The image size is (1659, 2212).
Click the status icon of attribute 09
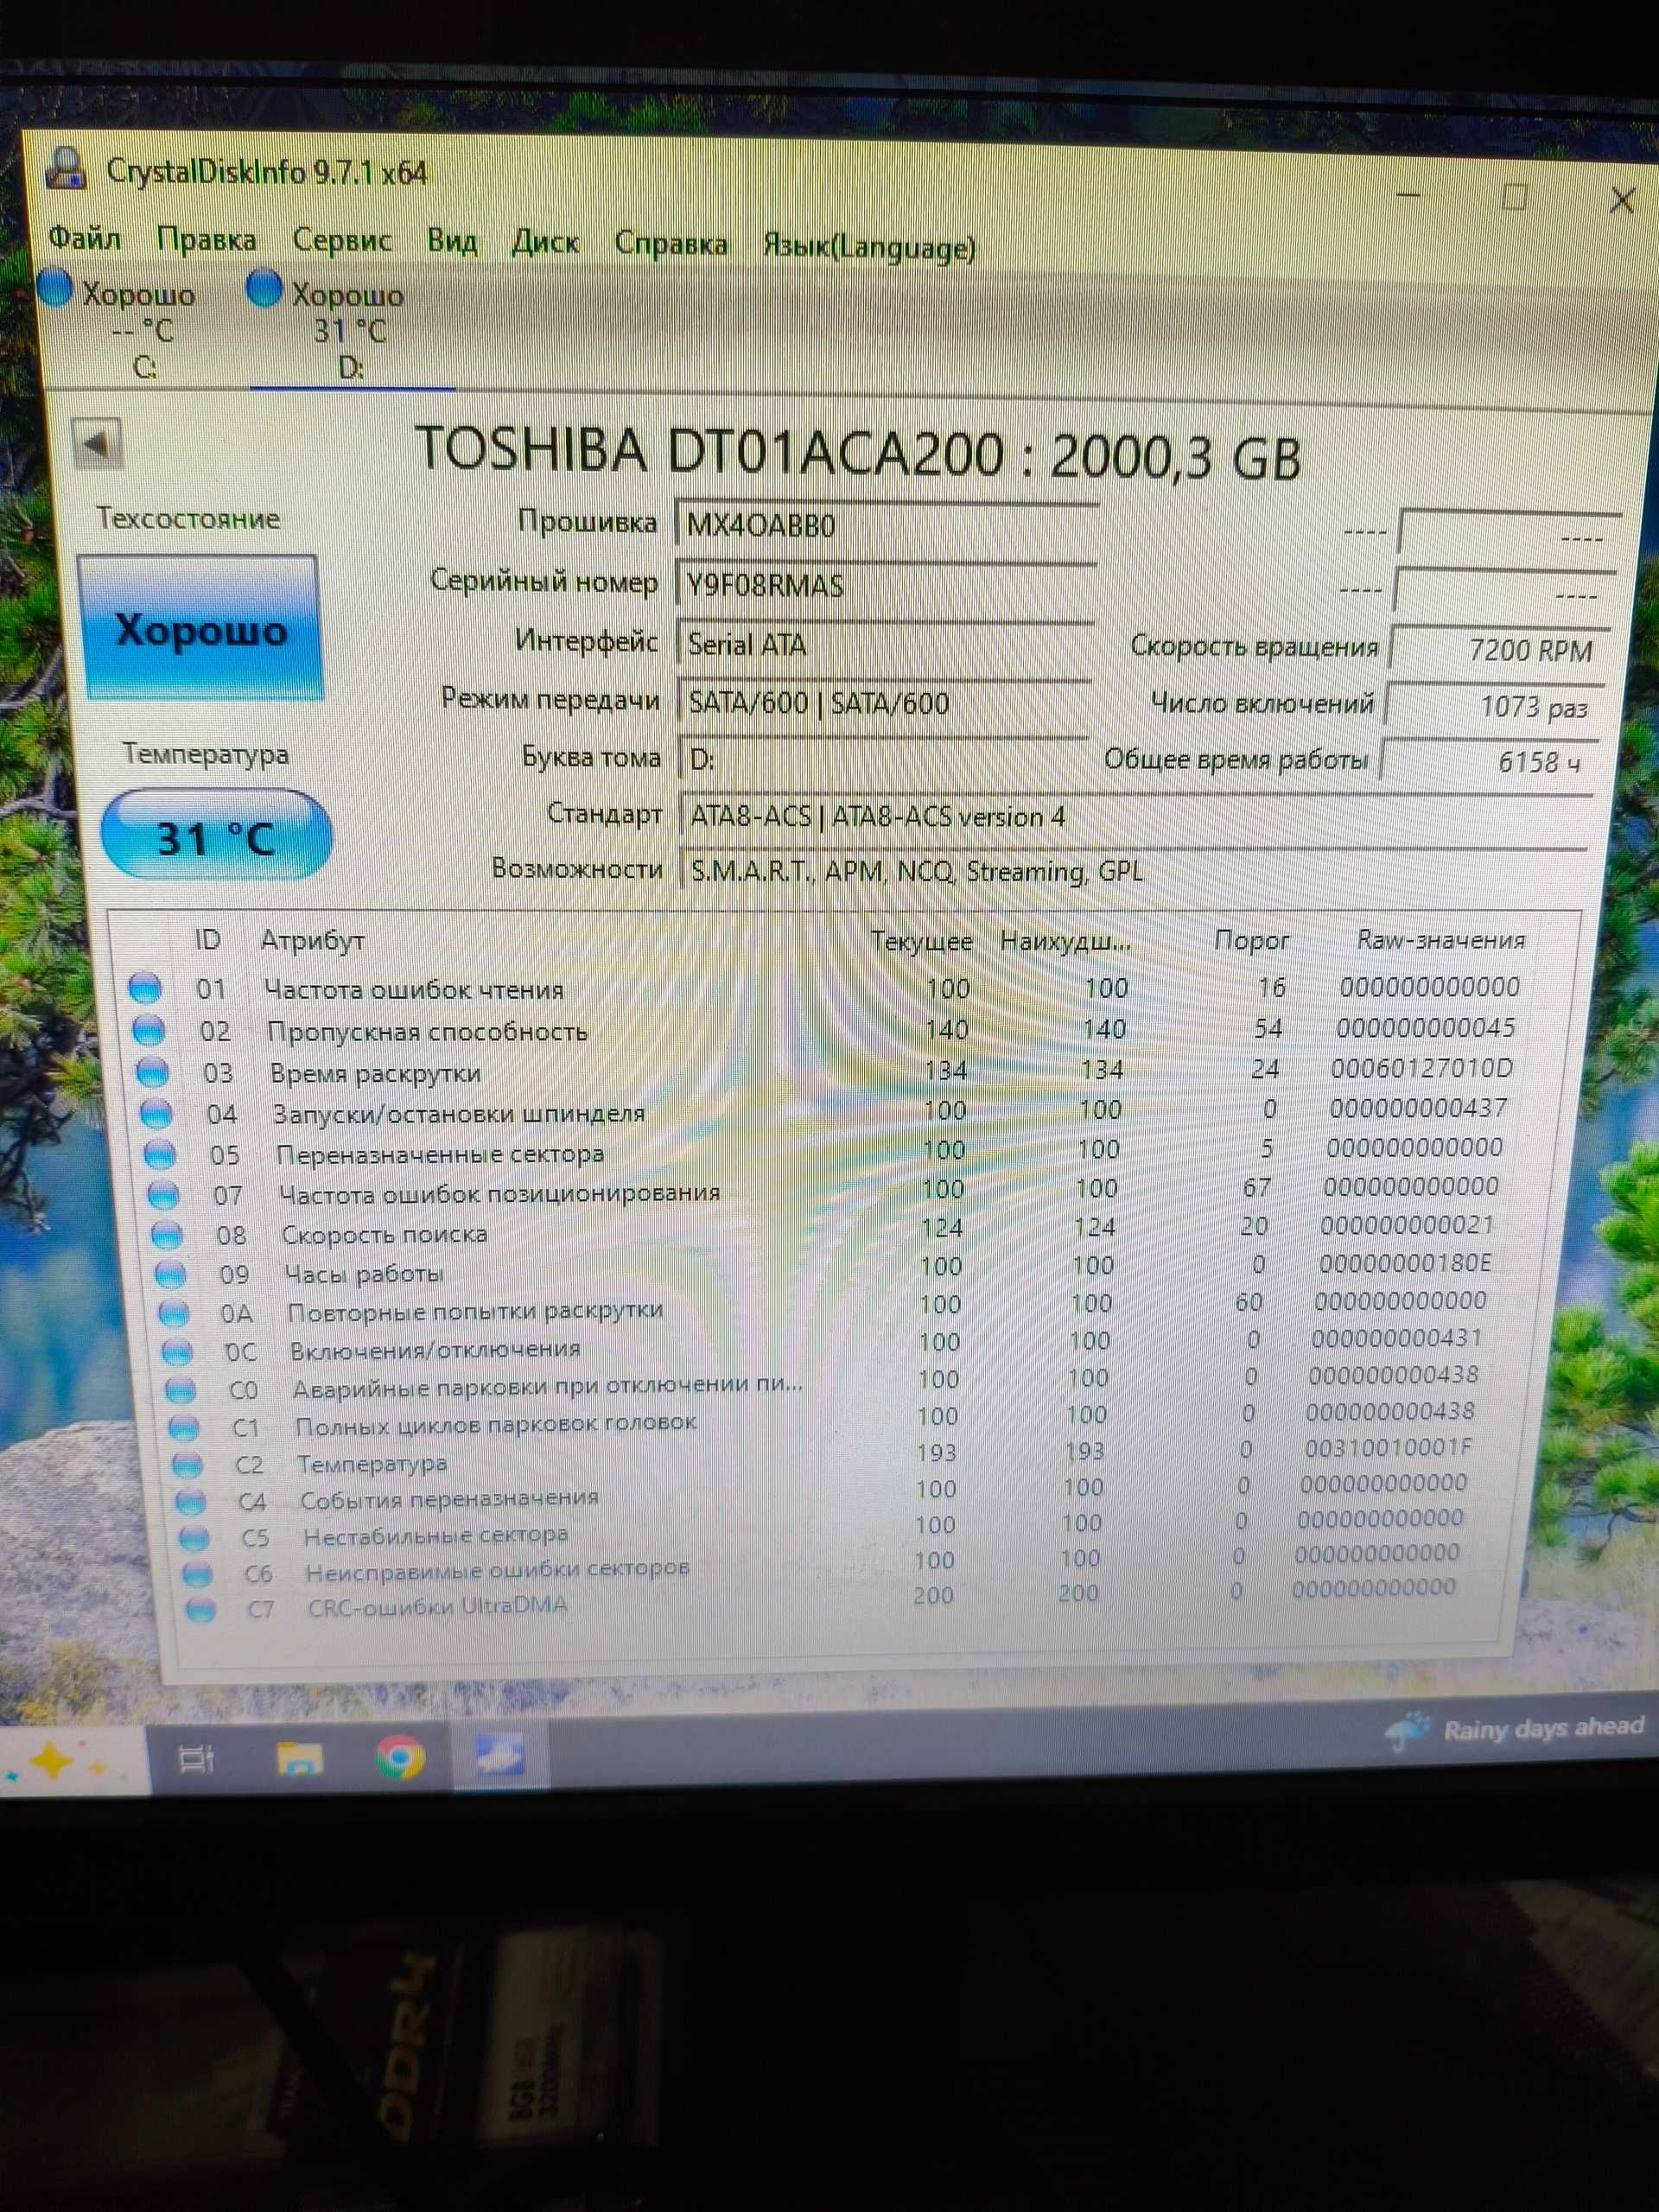coord(170,1274)
